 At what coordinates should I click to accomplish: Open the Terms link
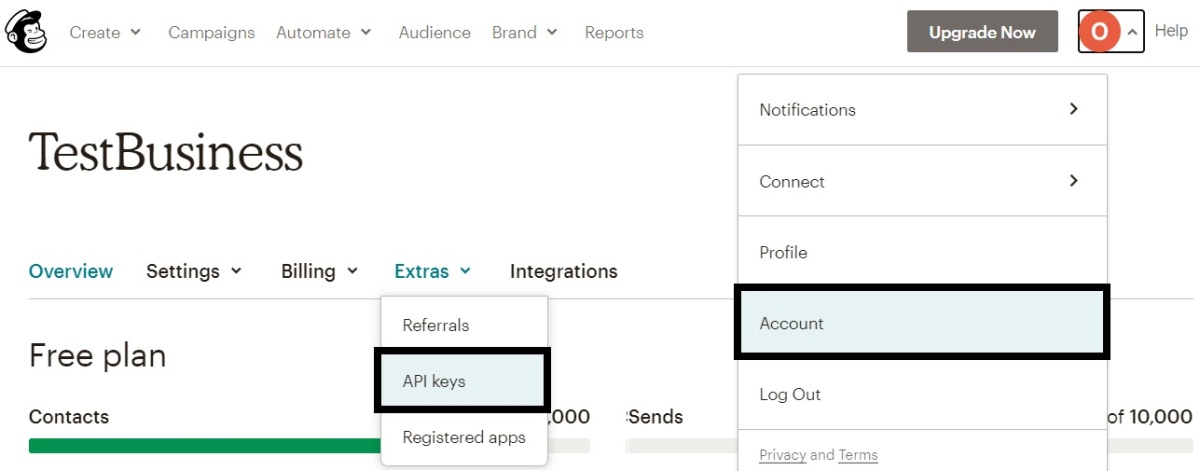858,455
